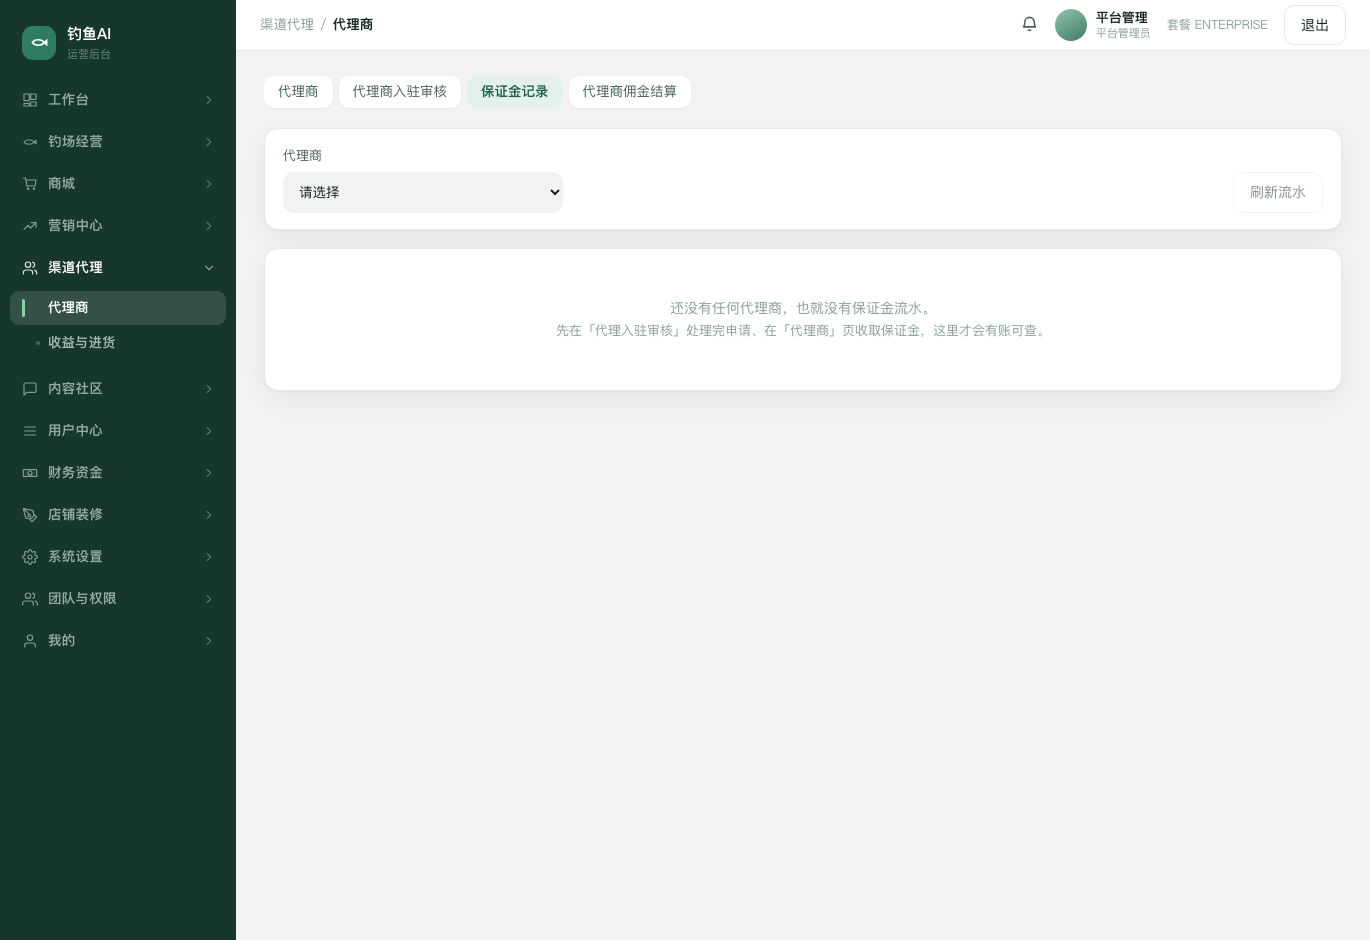Click the 店铺装修 pen icon
The height and width of the screenshot is (940, 1370).
[x=30, y=515]
